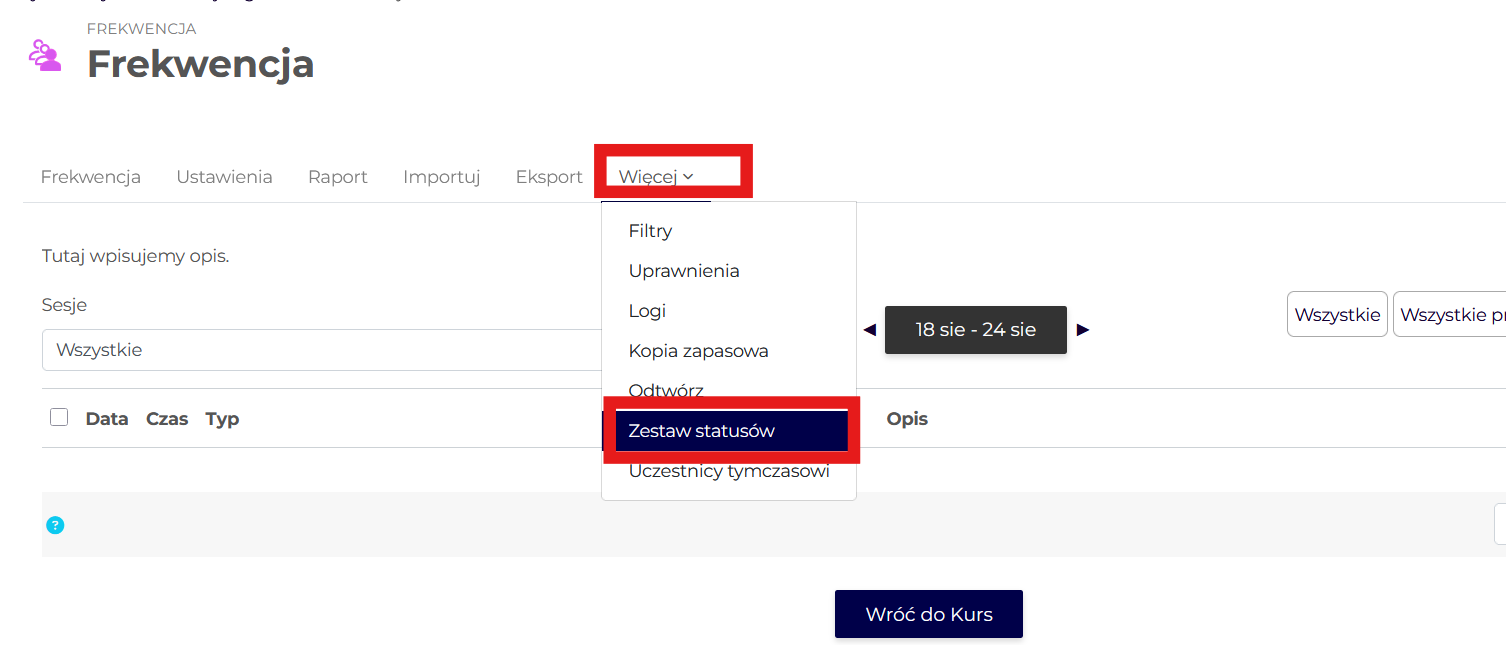This screenshot has width=1506, height=645.
Task: Go to previous week with left arrow
Action: point(869,330)
